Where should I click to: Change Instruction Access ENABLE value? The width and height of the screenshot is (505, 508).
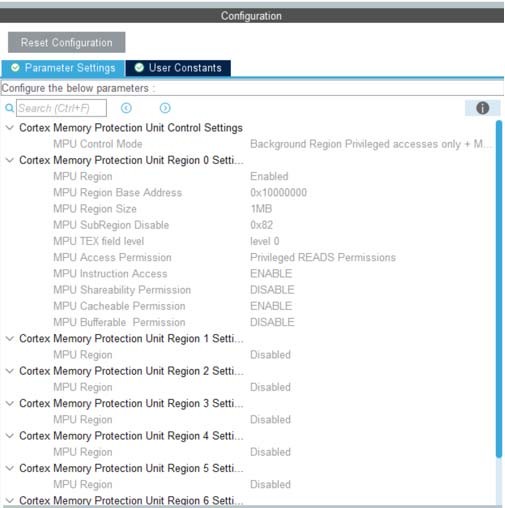tap(271, 273)
